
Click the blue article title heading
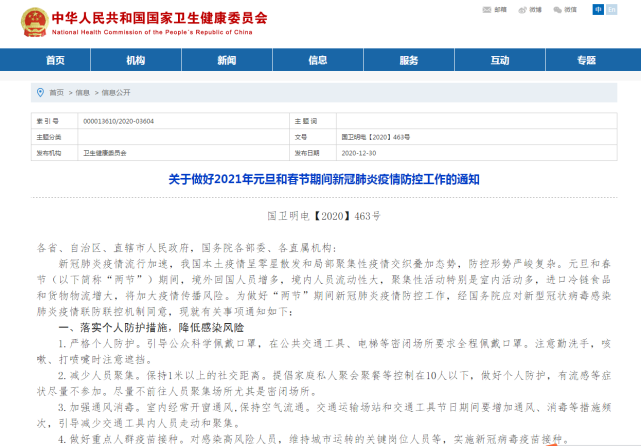[322, 180]
